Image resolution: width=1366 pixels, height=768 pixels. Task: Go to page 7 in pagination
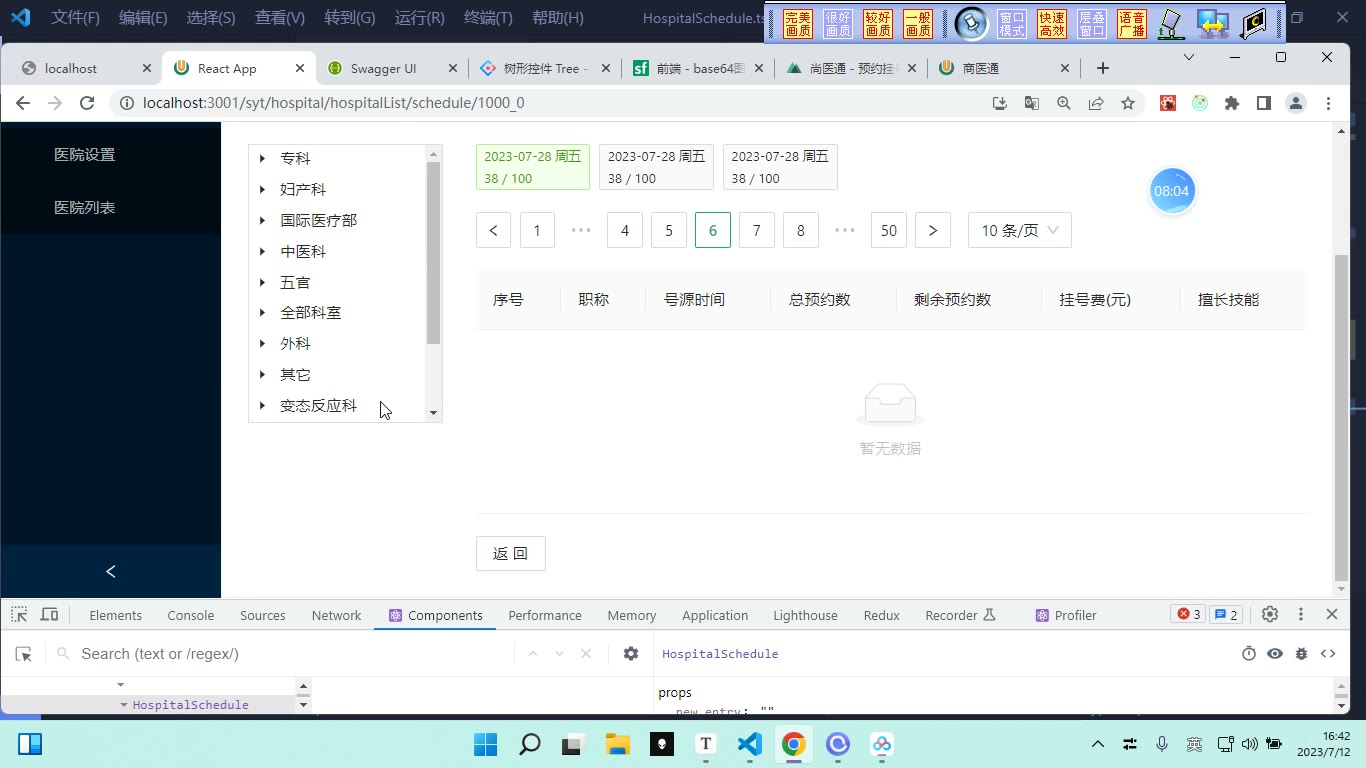[x=757, y=230]
